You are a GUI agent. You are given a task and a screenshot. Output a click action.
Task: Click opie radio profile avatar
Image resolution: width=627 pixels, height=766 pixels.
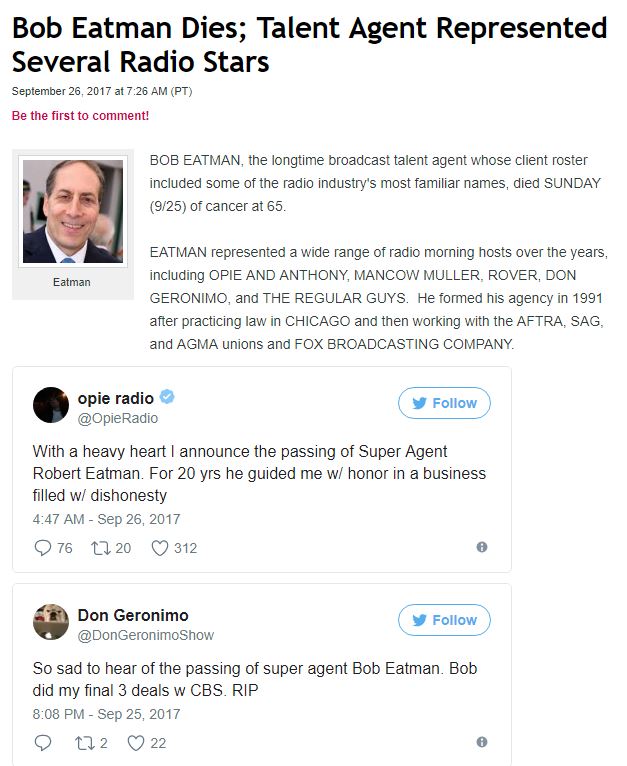click(x=51, y=405)
